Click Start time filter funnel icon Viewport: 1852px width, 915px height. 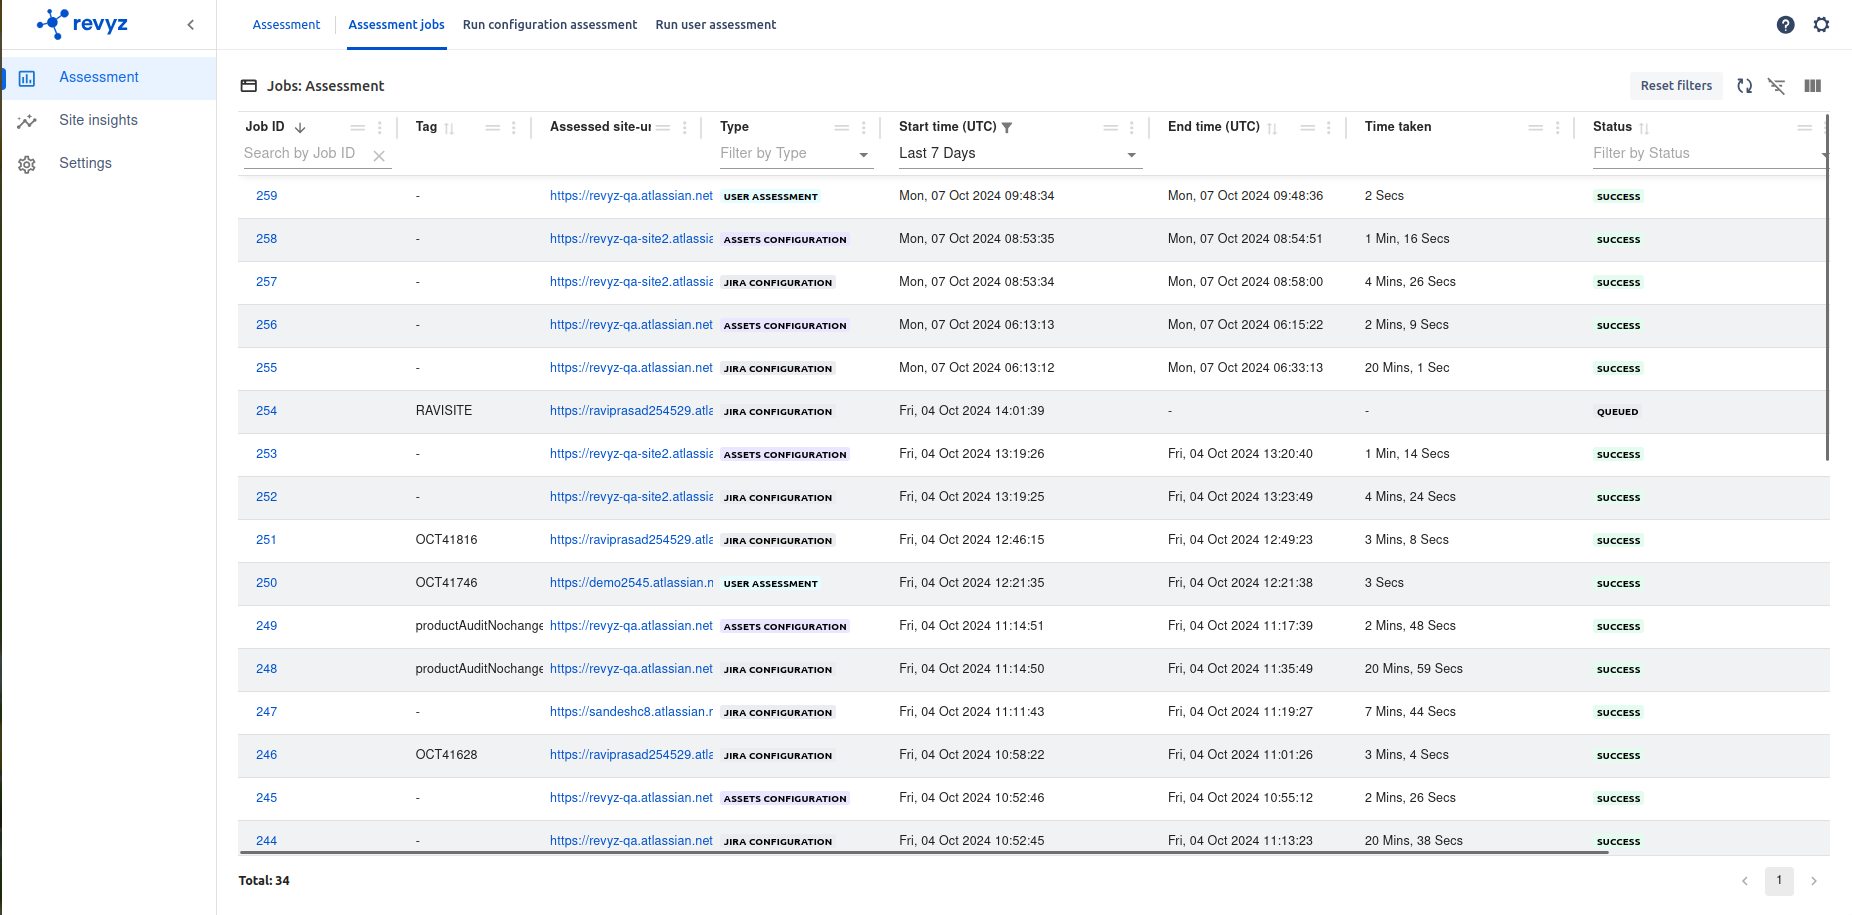(x=1007, y=128)
